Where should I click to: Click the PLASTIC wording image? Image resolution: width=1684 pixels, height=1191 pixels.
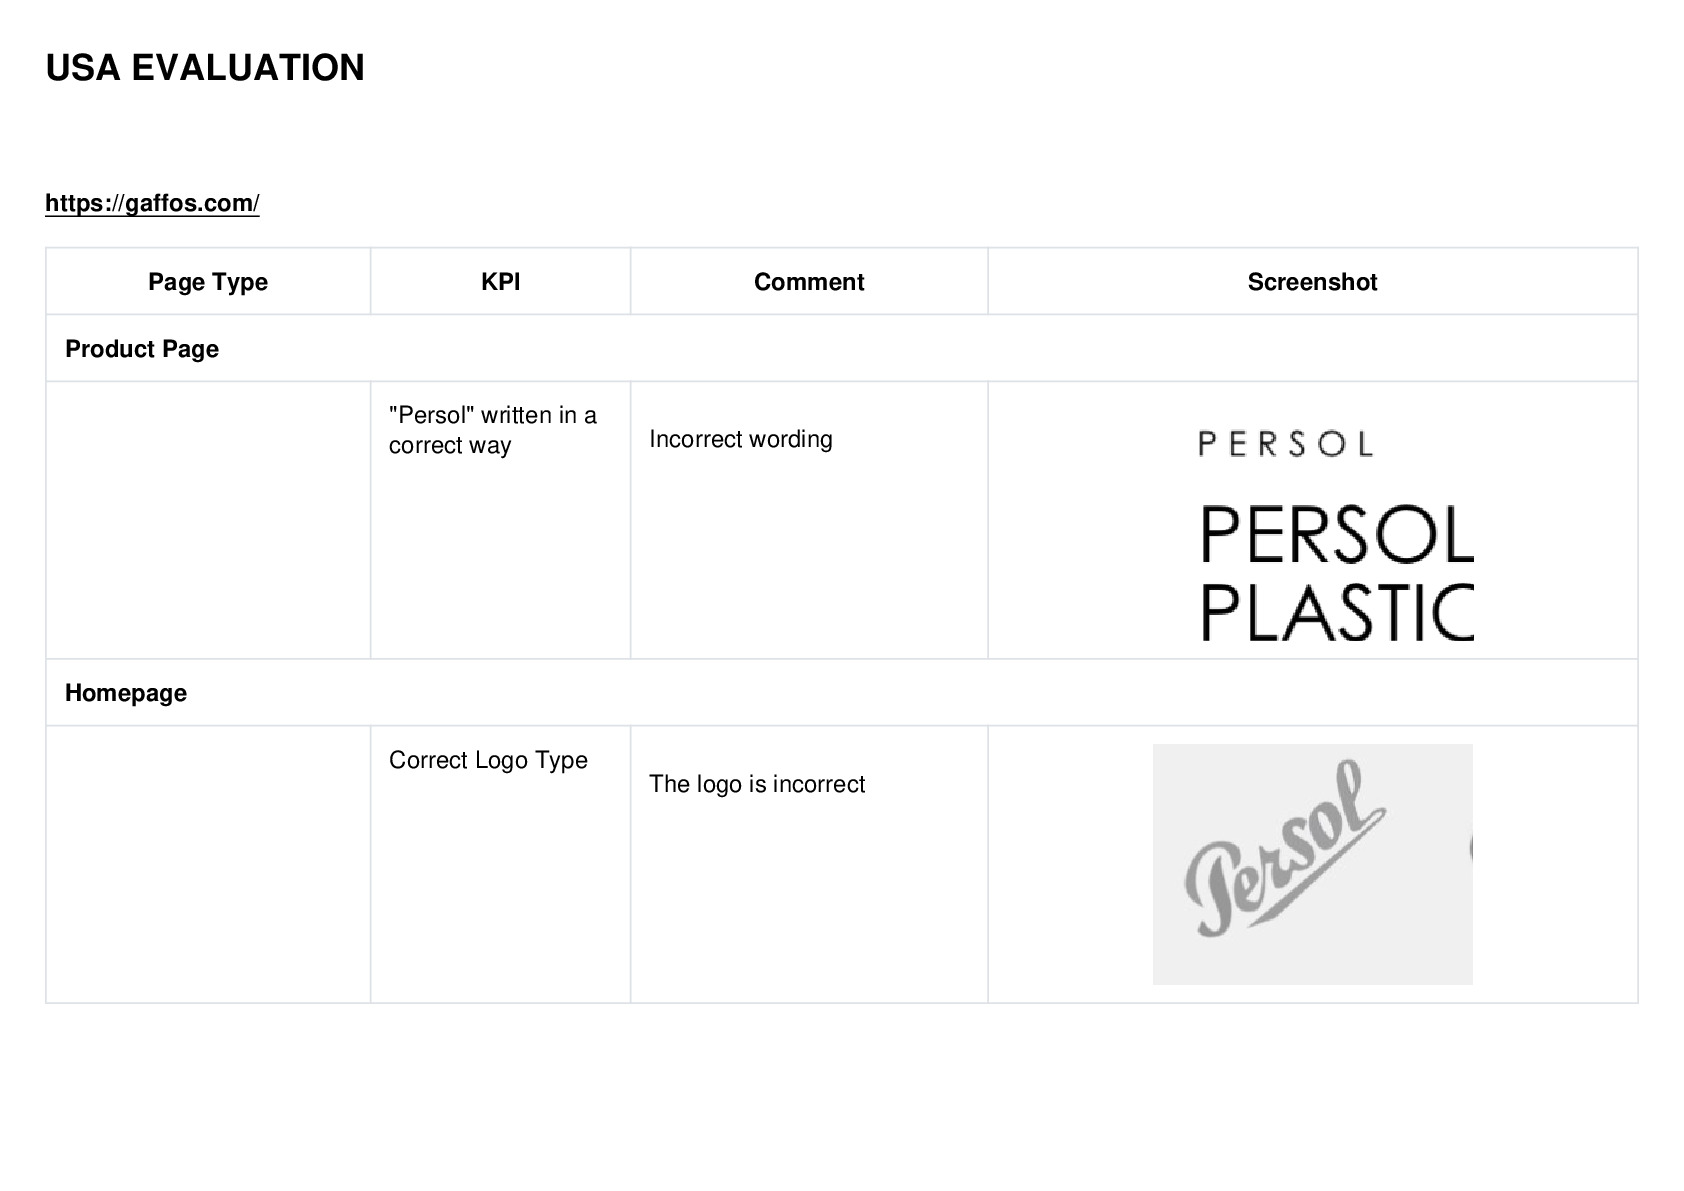coord(1337,612)
